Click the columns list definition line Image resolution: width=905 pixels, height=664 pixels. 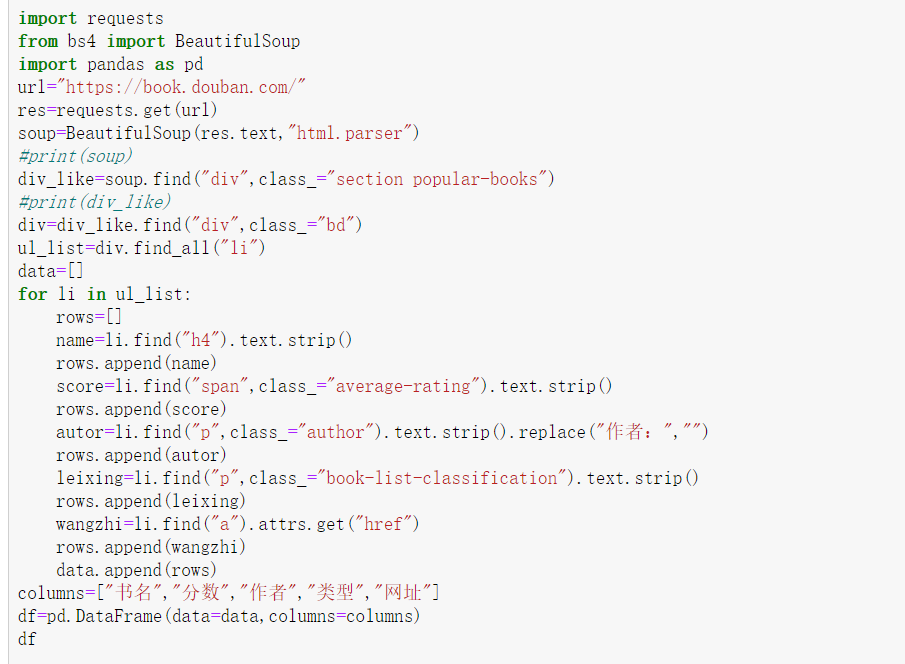point(228,593)
